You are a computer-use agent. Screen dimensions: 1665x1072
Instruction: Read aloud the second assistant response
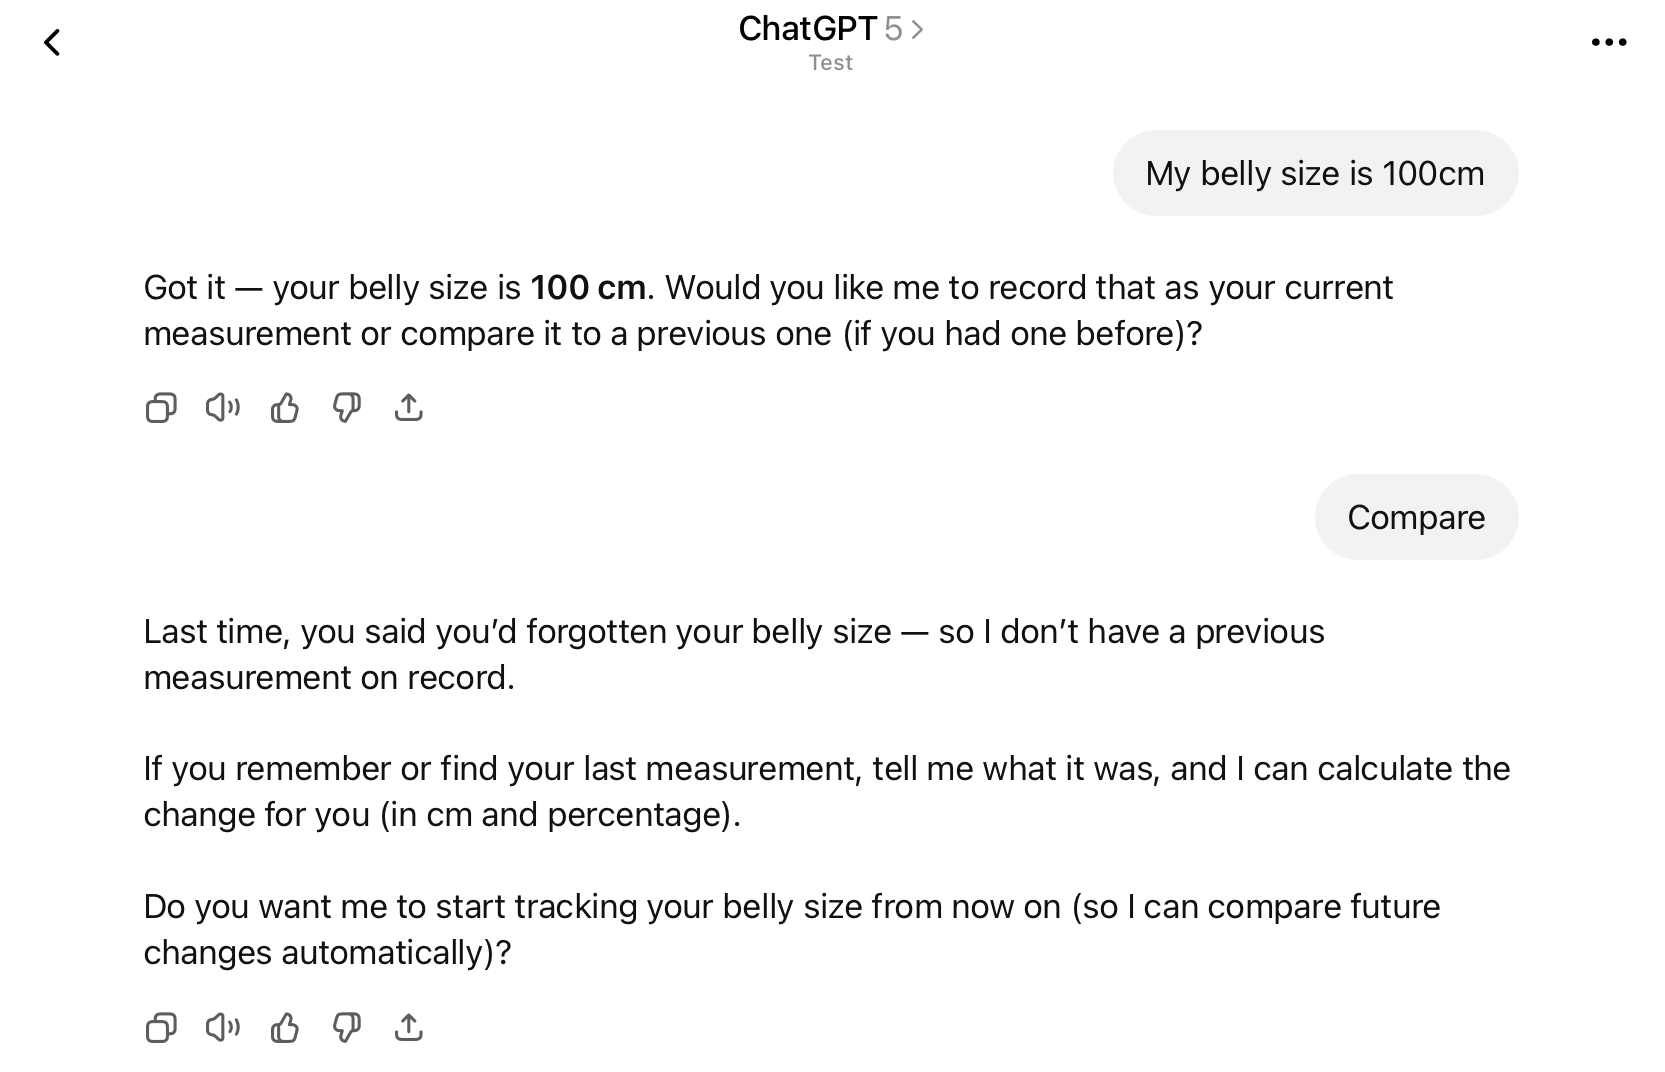coord(223,1027)
